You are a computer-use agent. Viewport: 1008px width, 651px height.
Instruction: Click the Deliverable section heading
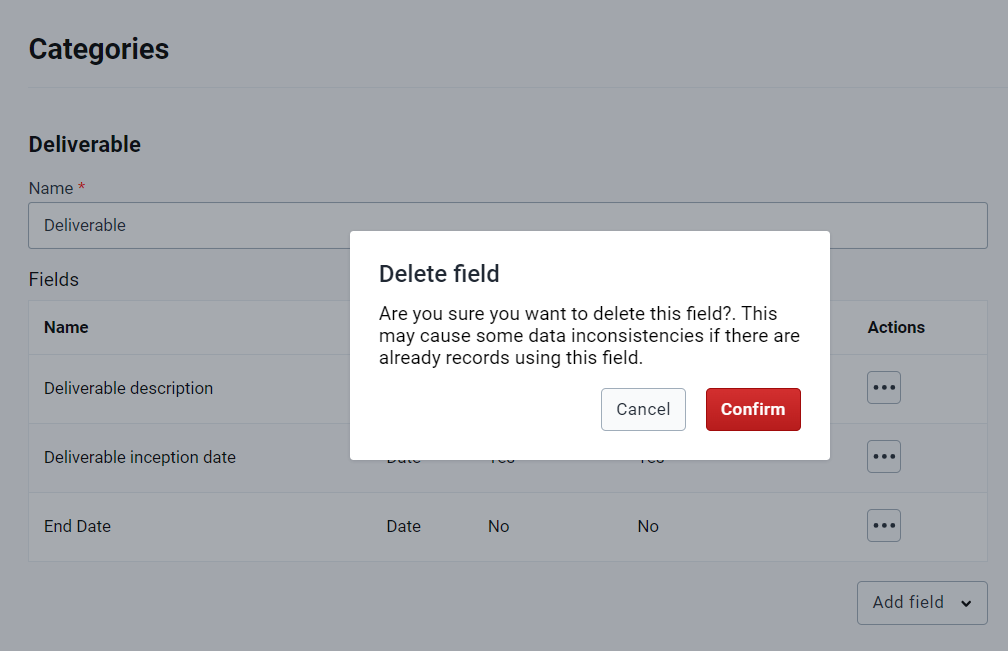[84, 145]
